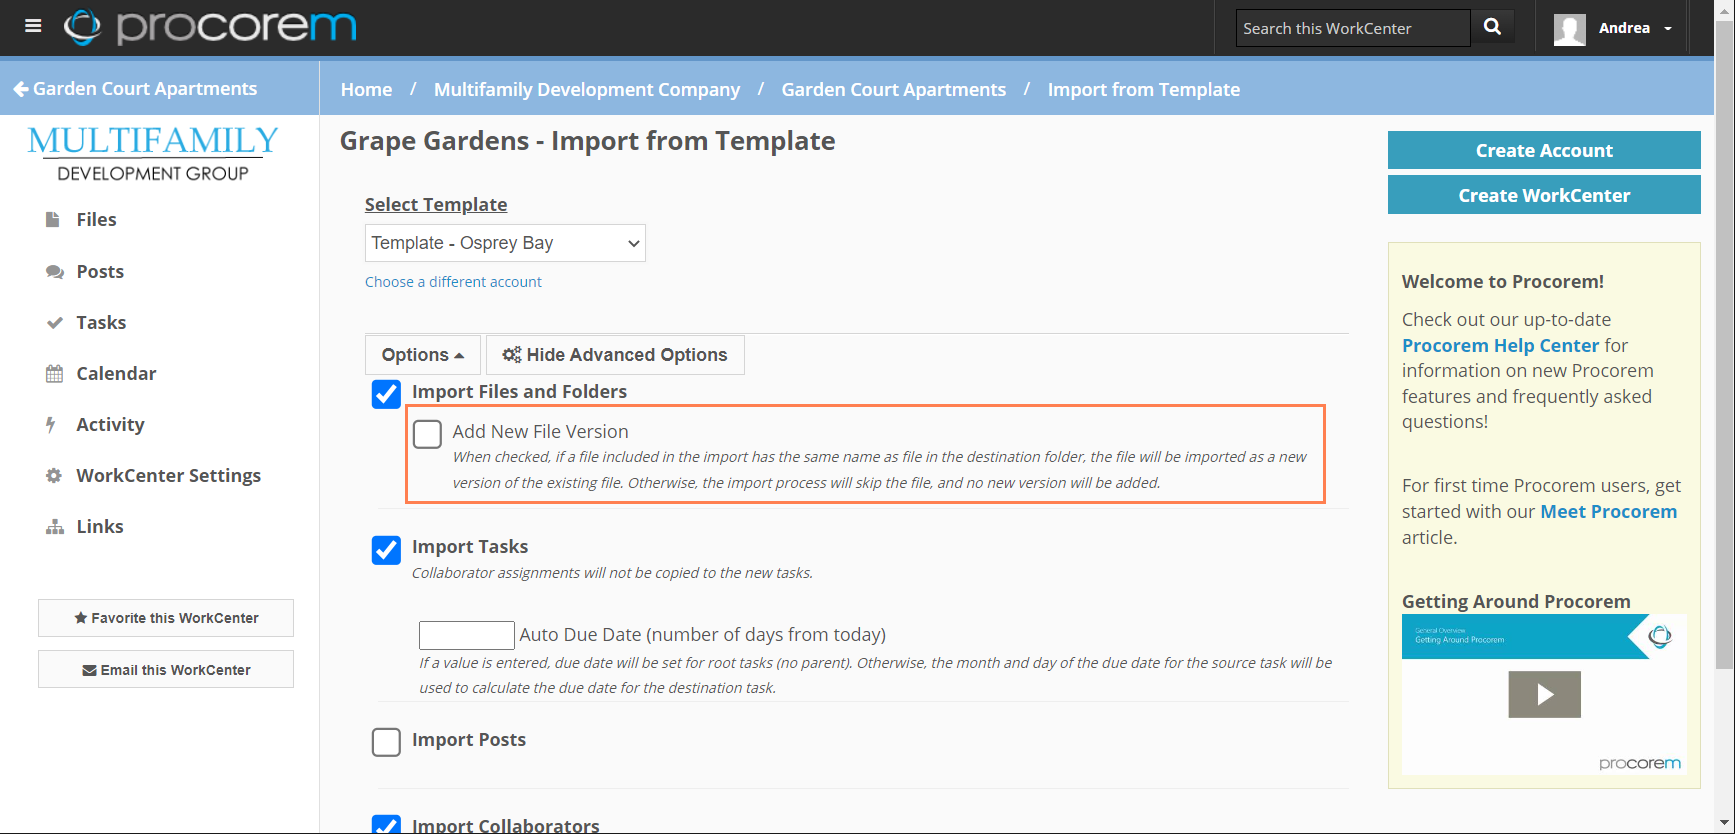Go to Activity in the sidebar
This screenshot has height=834, width=1735.
[110, 425]
